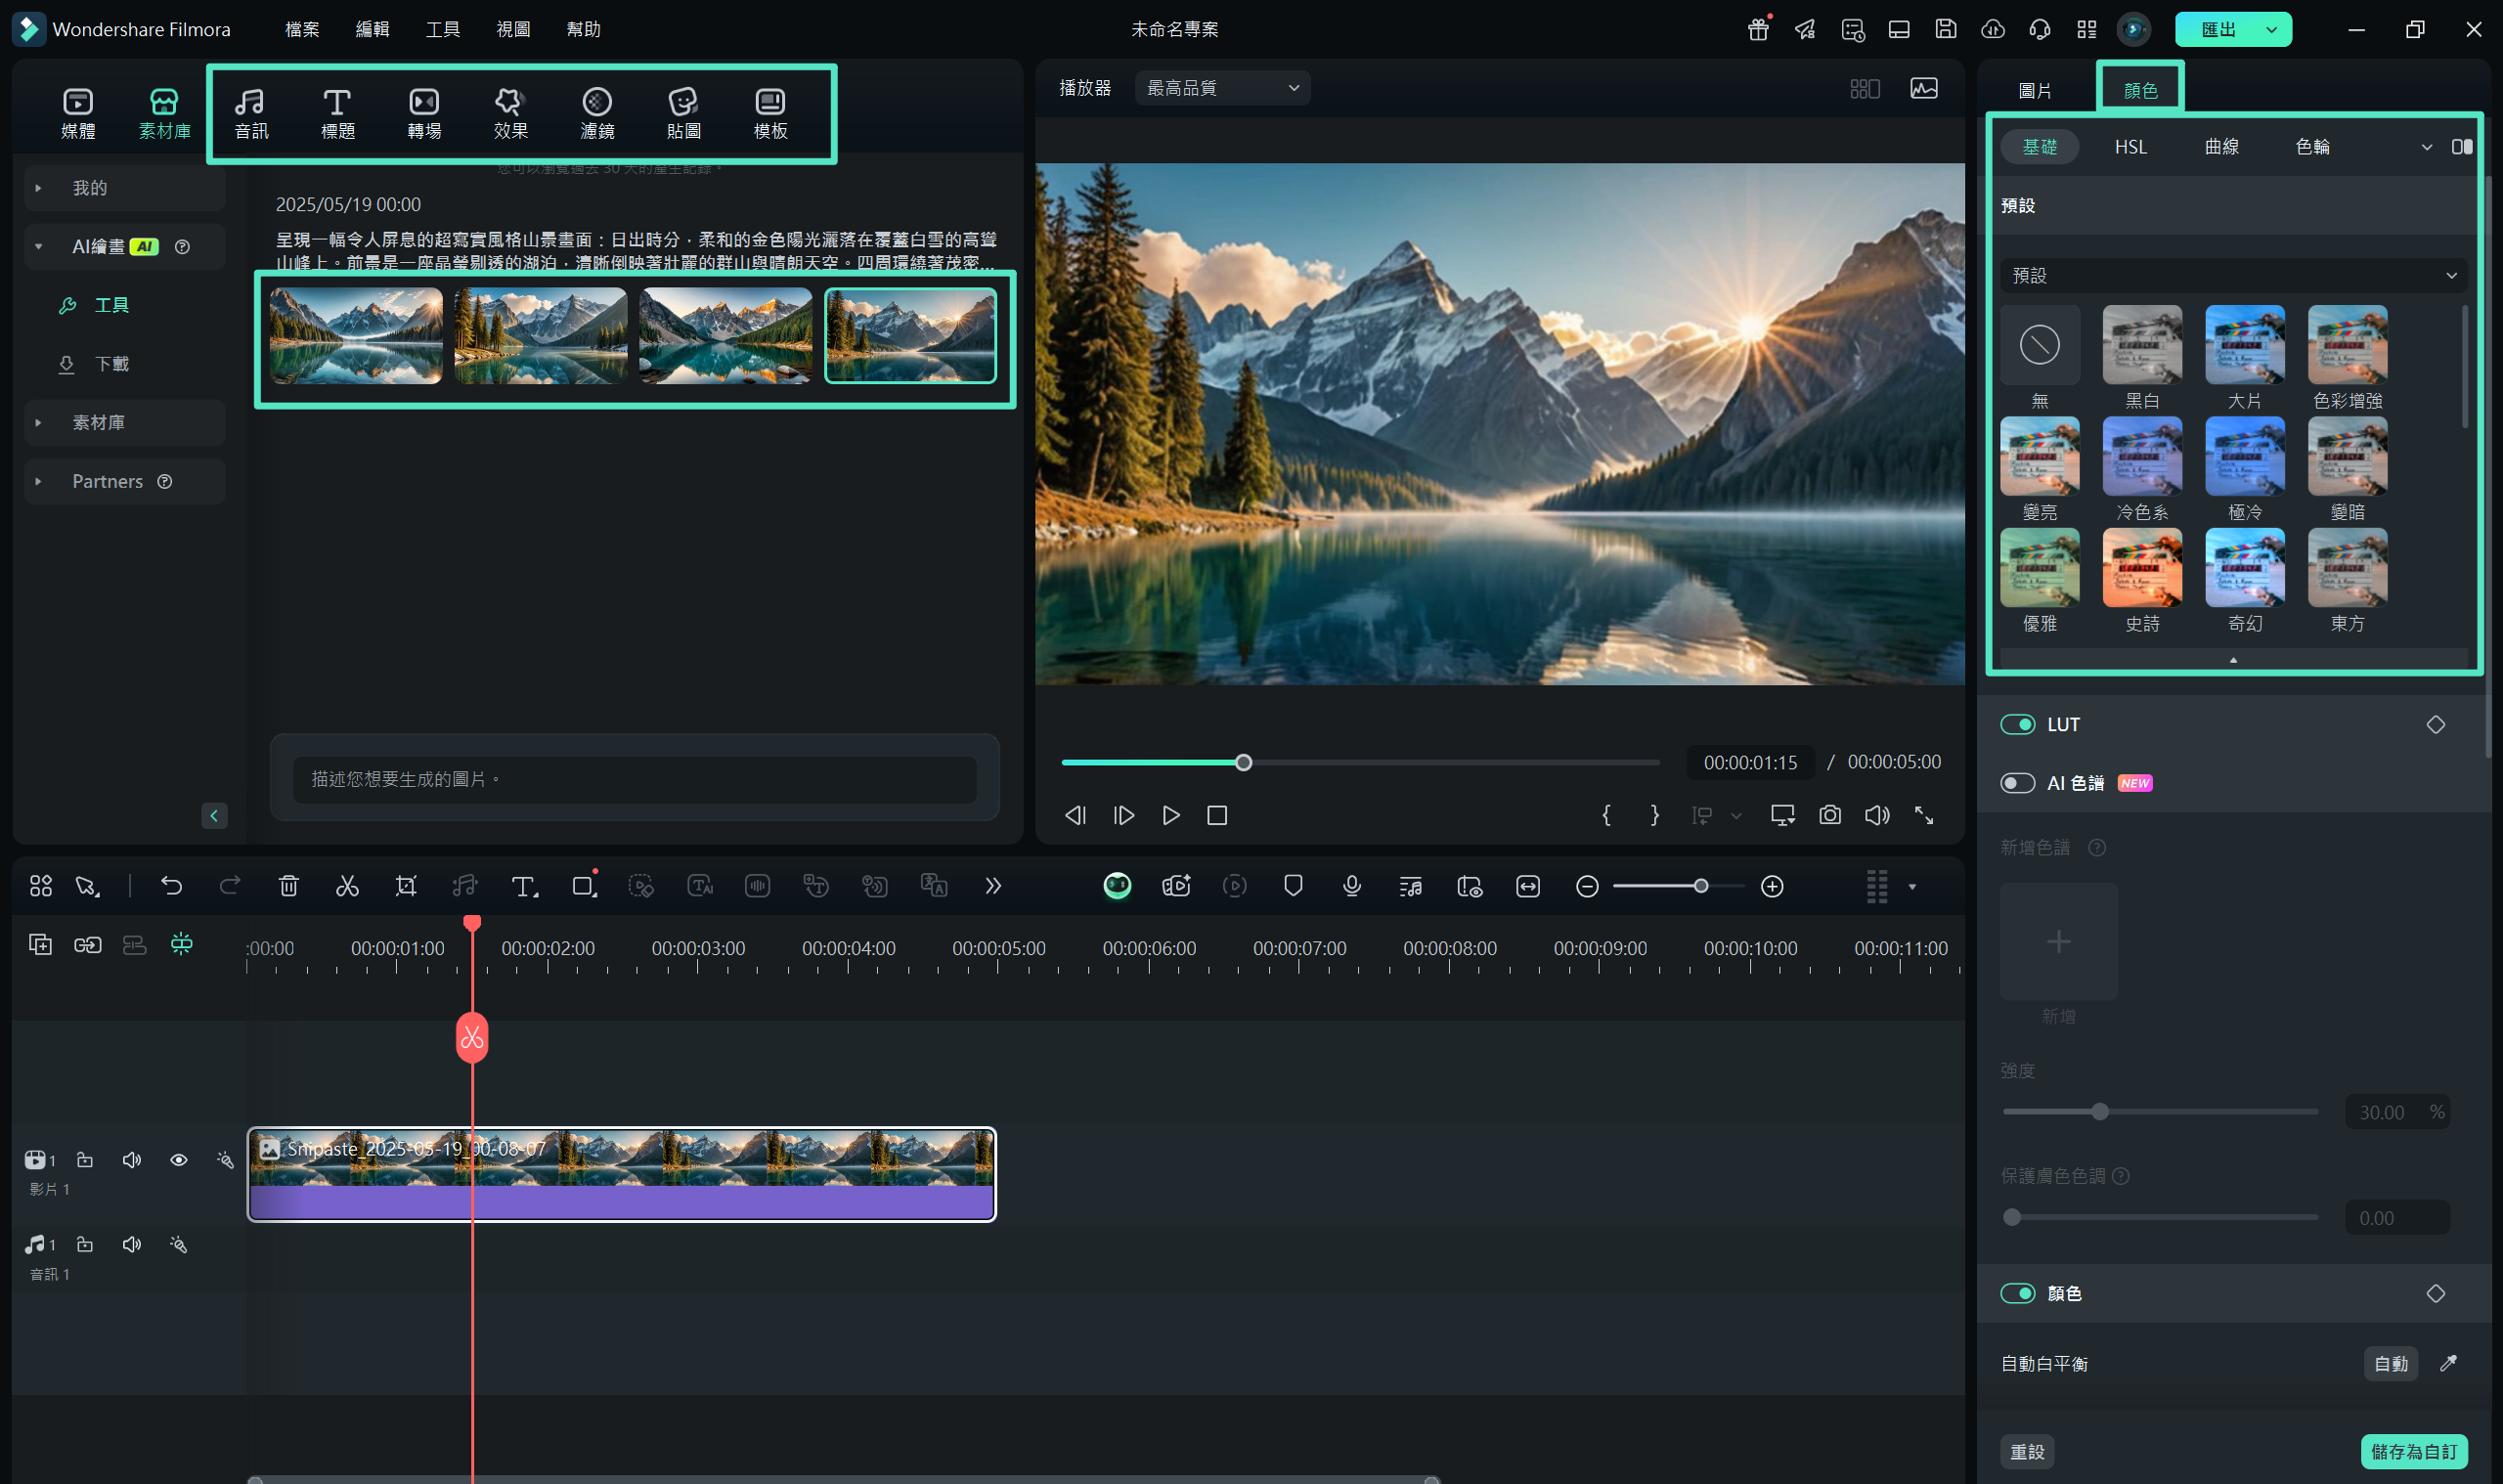Open the 預設 preset dropdown
2503x1484 pixels.
2233,275
